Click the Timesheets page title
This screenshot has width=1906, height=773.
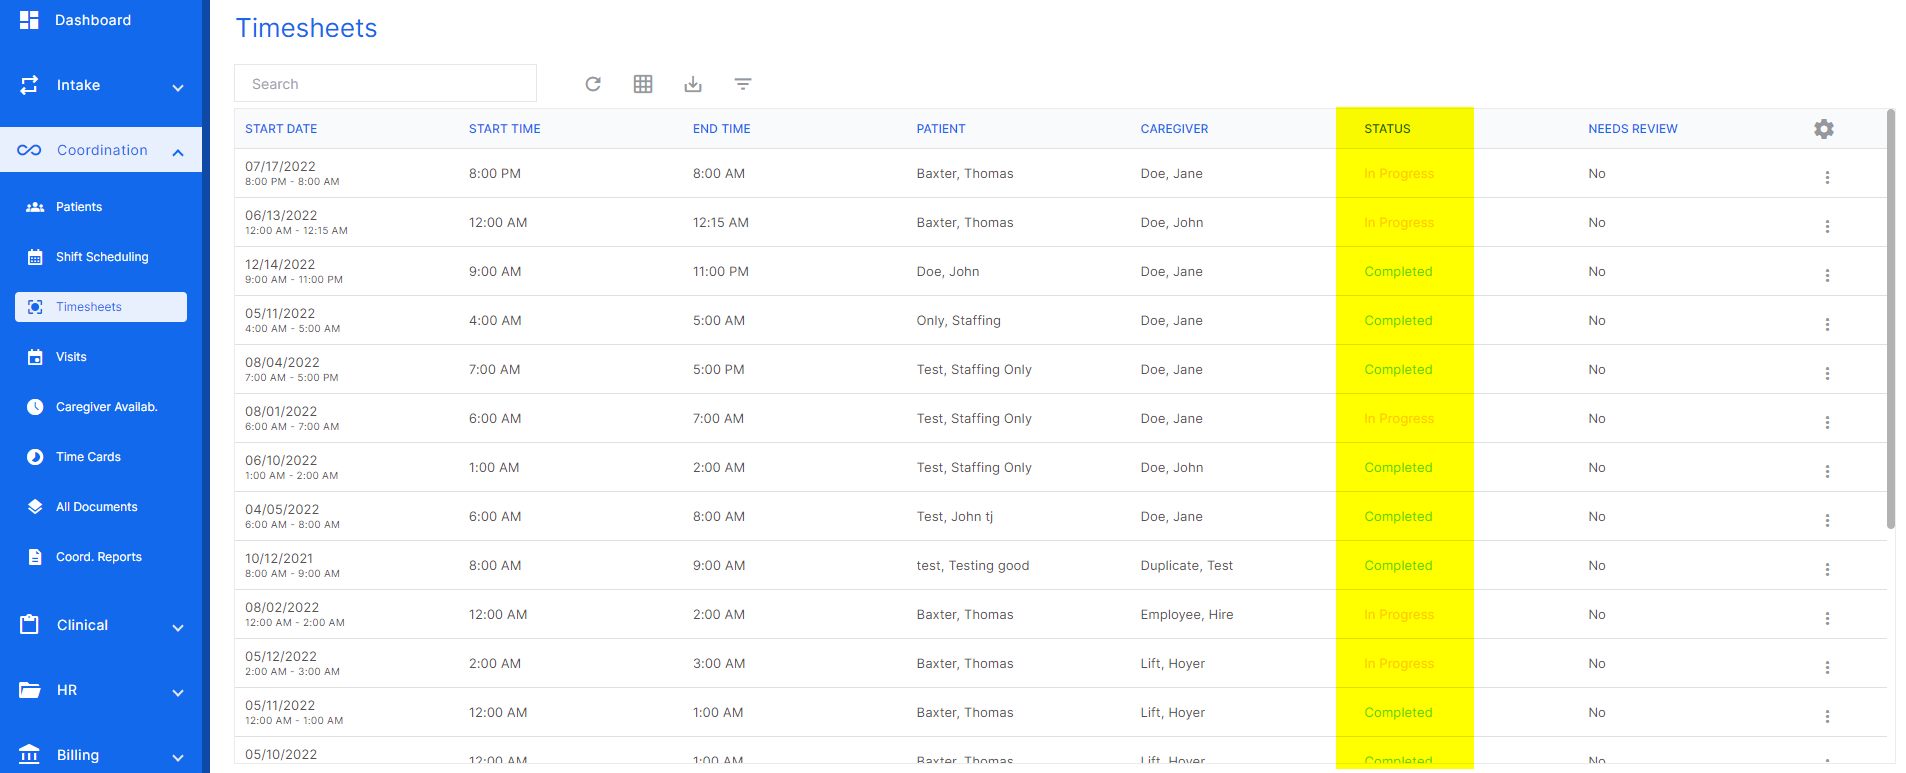click(x=306, y=28)
